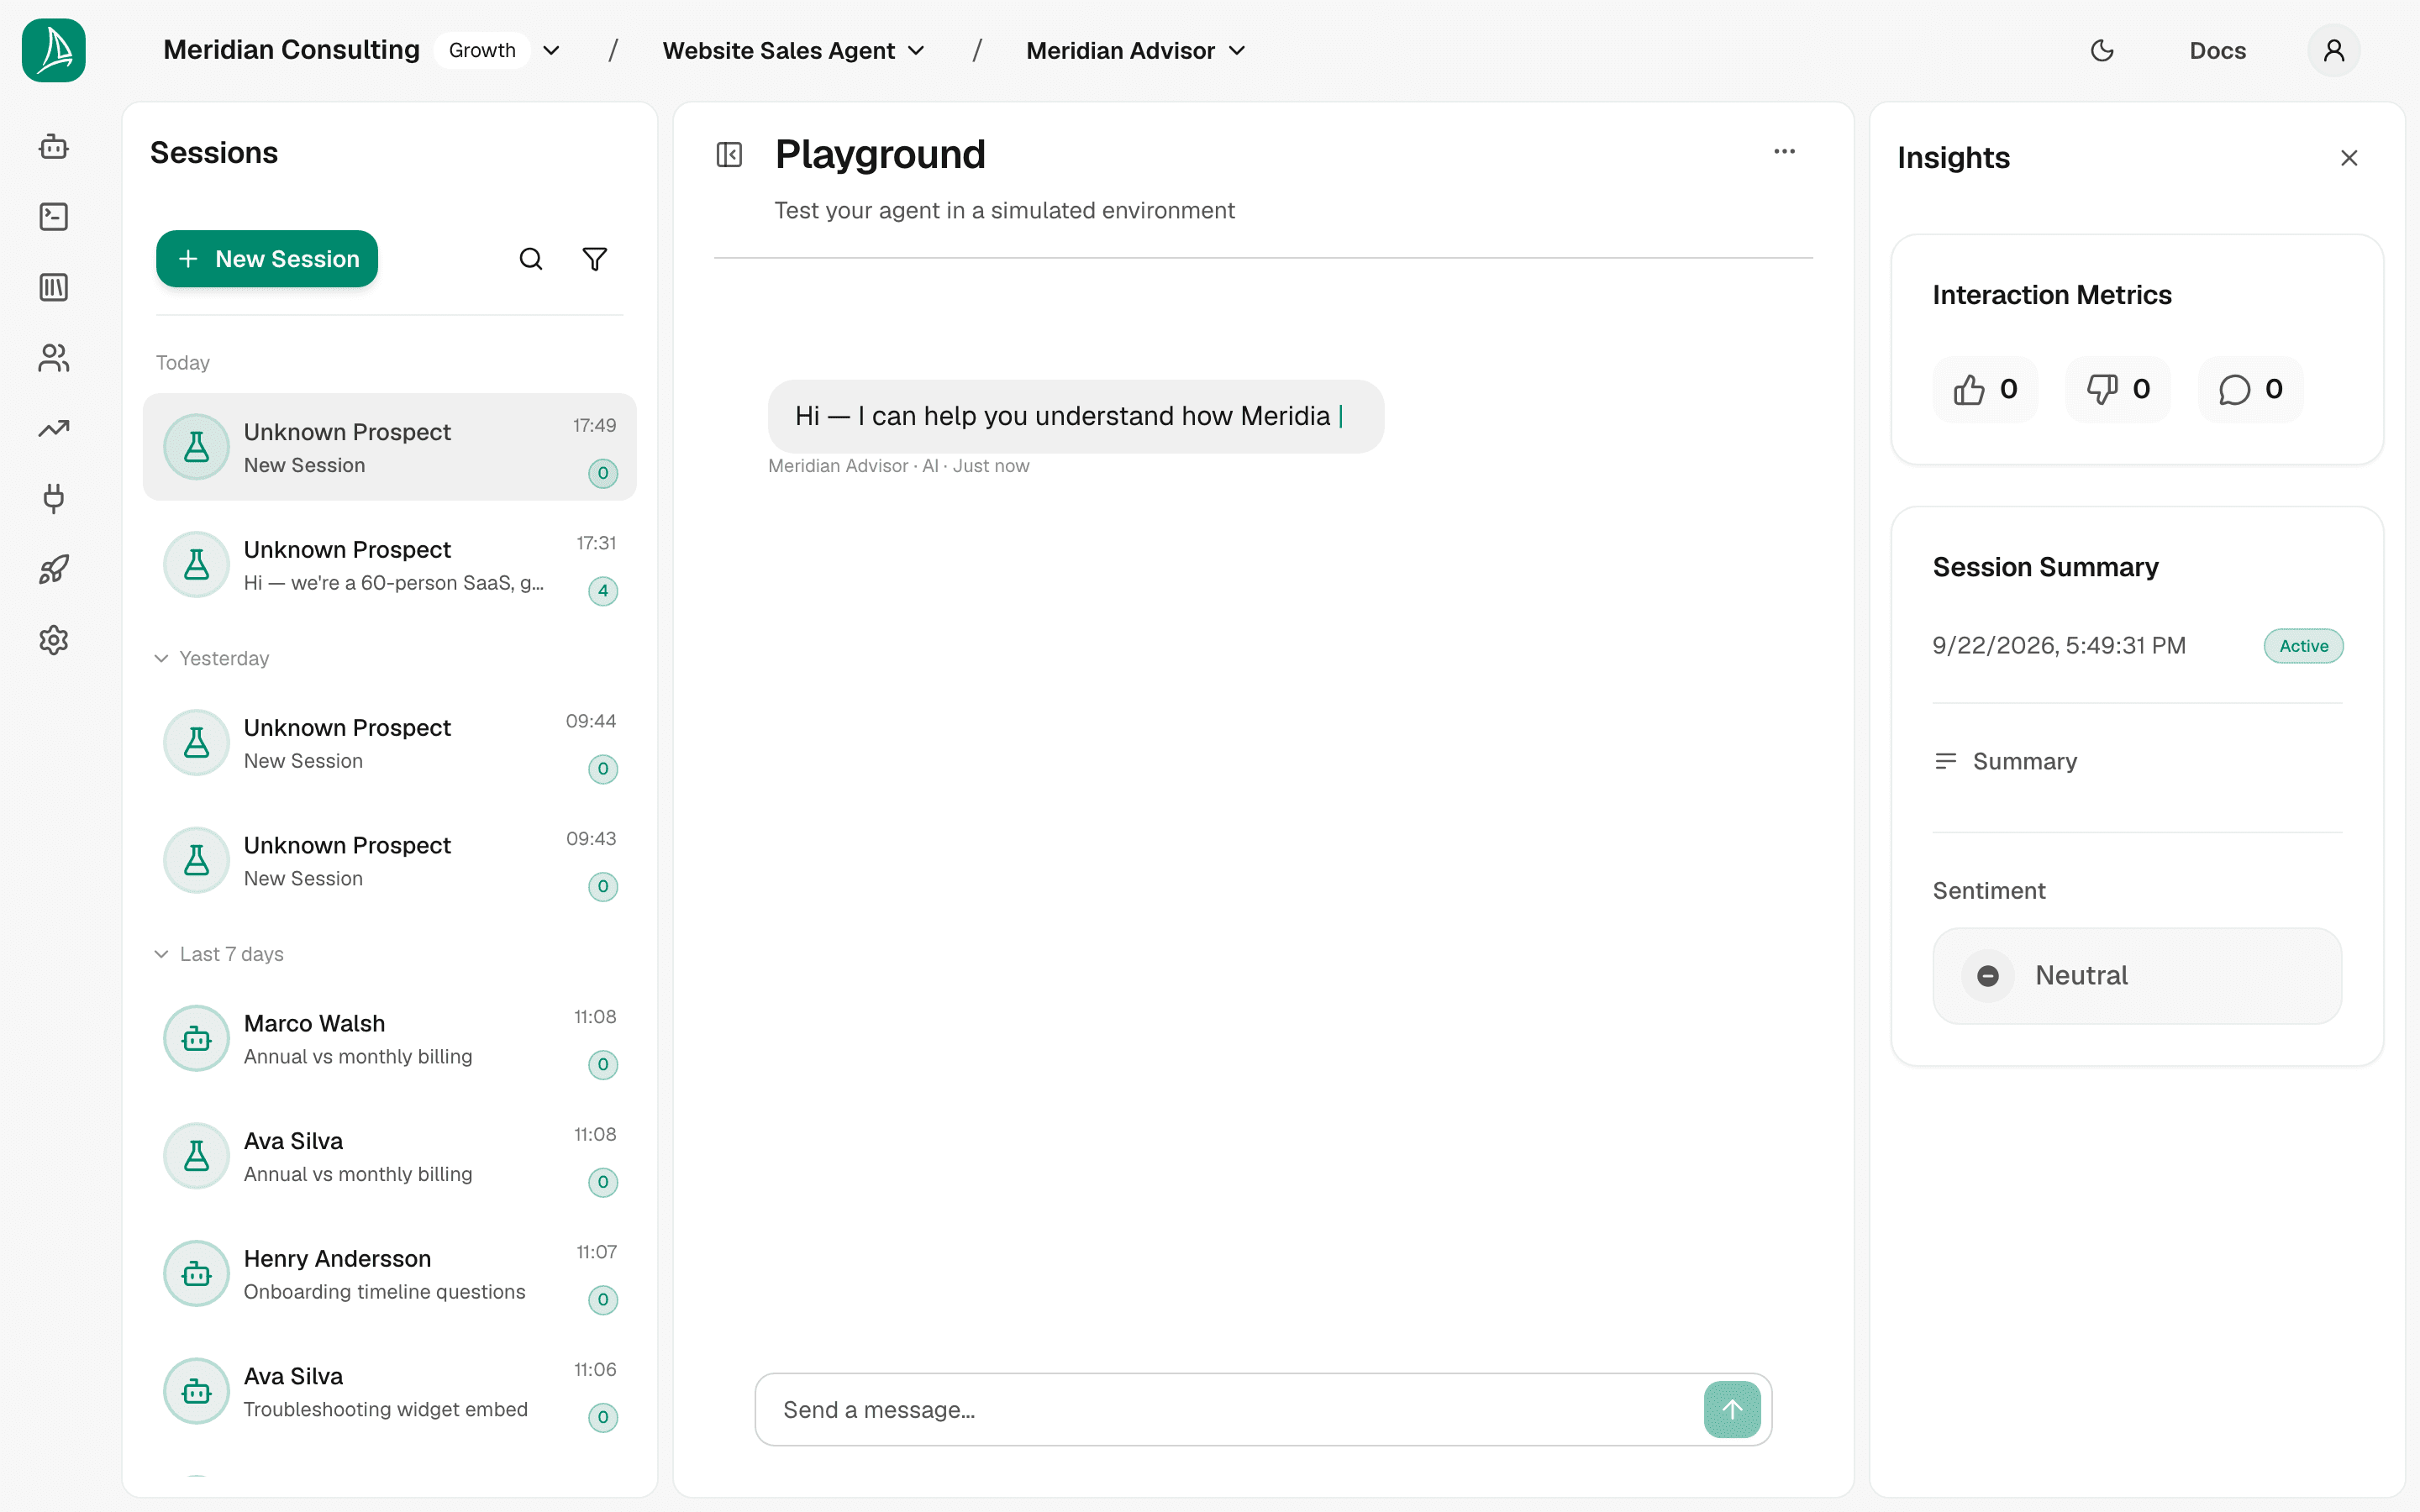The image size is (2420, 1512).
Task: Open Marco Walsh's billing session
Action: pyautogui.click(x=390, y=1038)
